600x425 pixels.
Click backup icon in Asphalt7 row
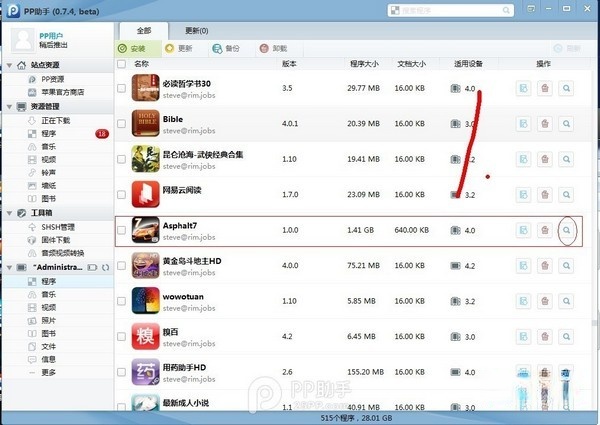tap(523, 230)
